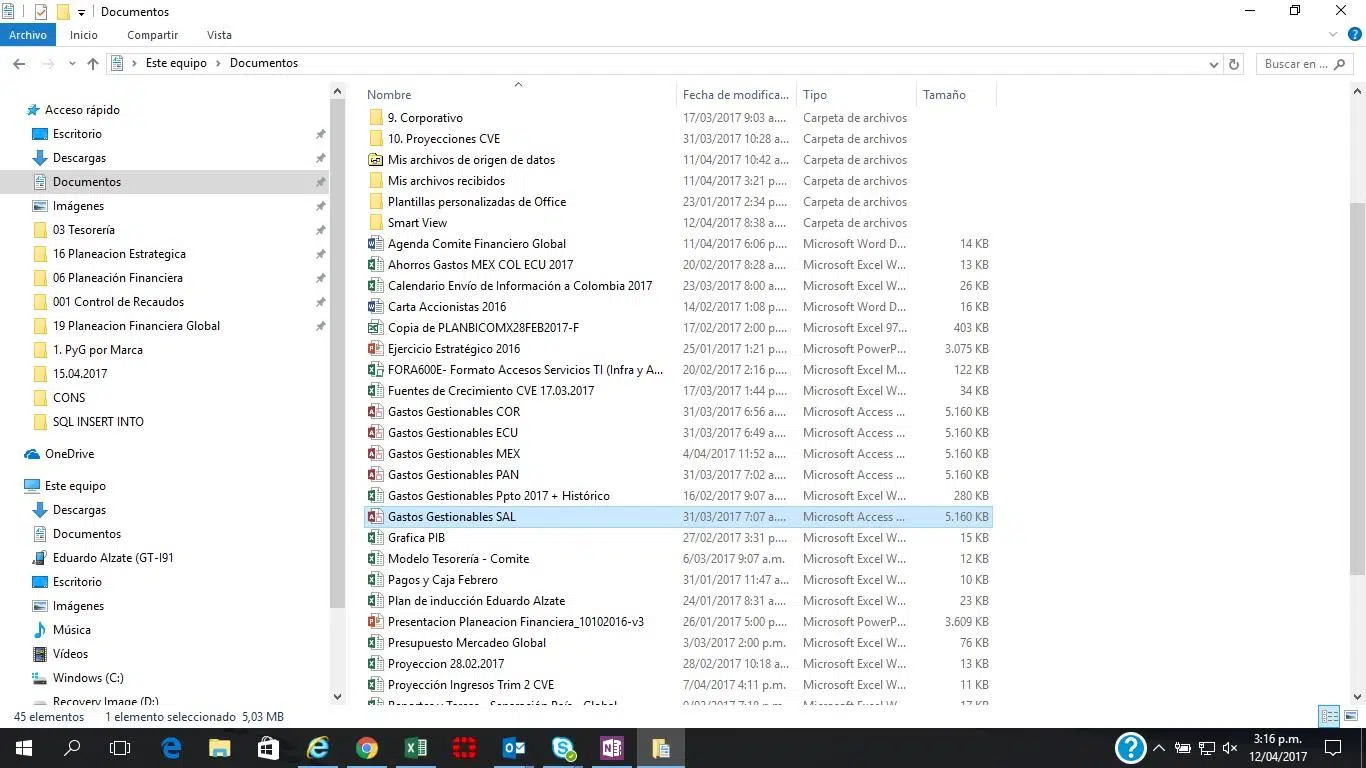Switch to the Compartir ribbon tab
The image size is (1366, 768).
point(153,35)
